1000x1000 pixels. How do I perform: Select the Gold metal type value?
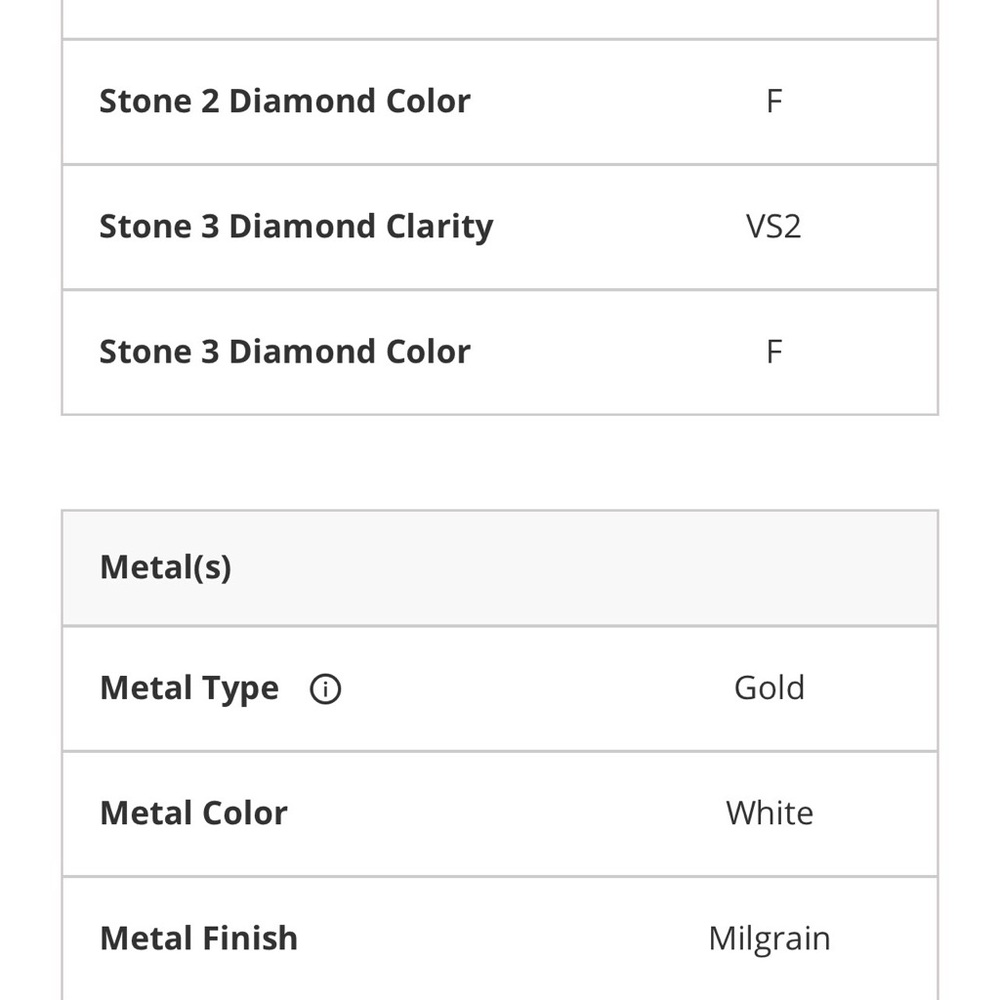[x=769, y=688]
